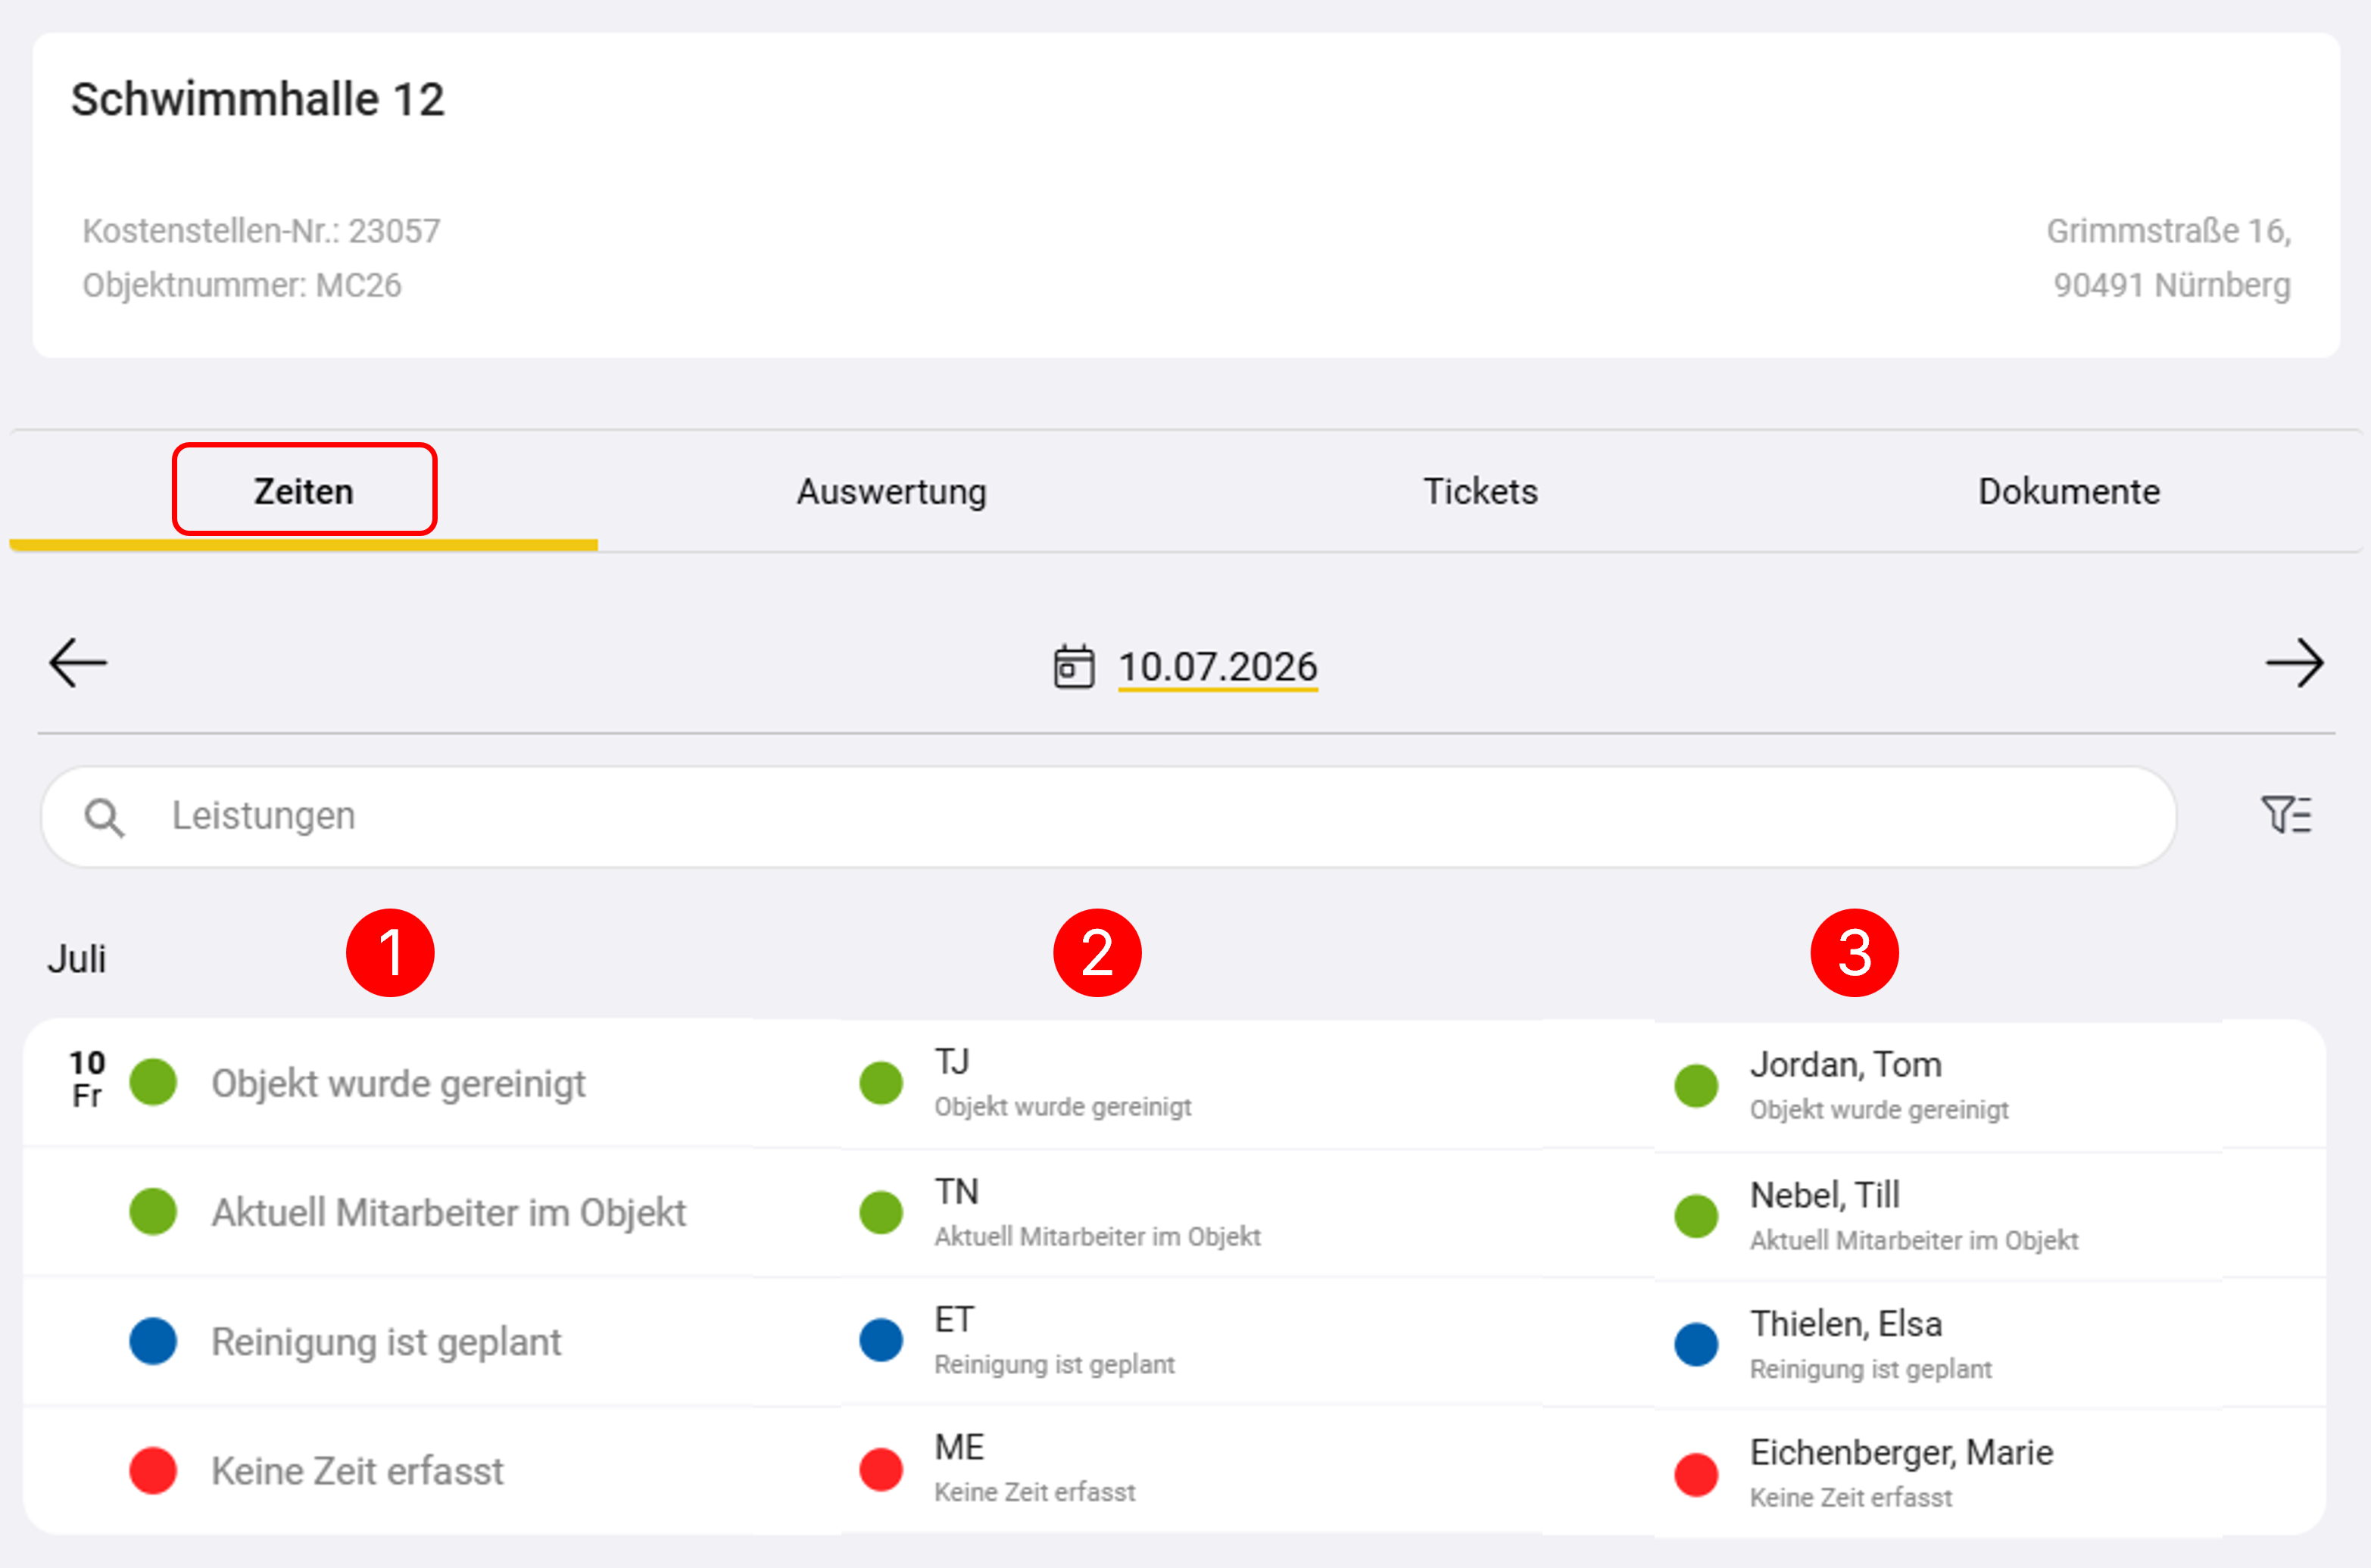Click large 'Reinigung ist geplant' legend text
The height and width of the screenshot is (1568, 2371).
[x=386, y=1342]
